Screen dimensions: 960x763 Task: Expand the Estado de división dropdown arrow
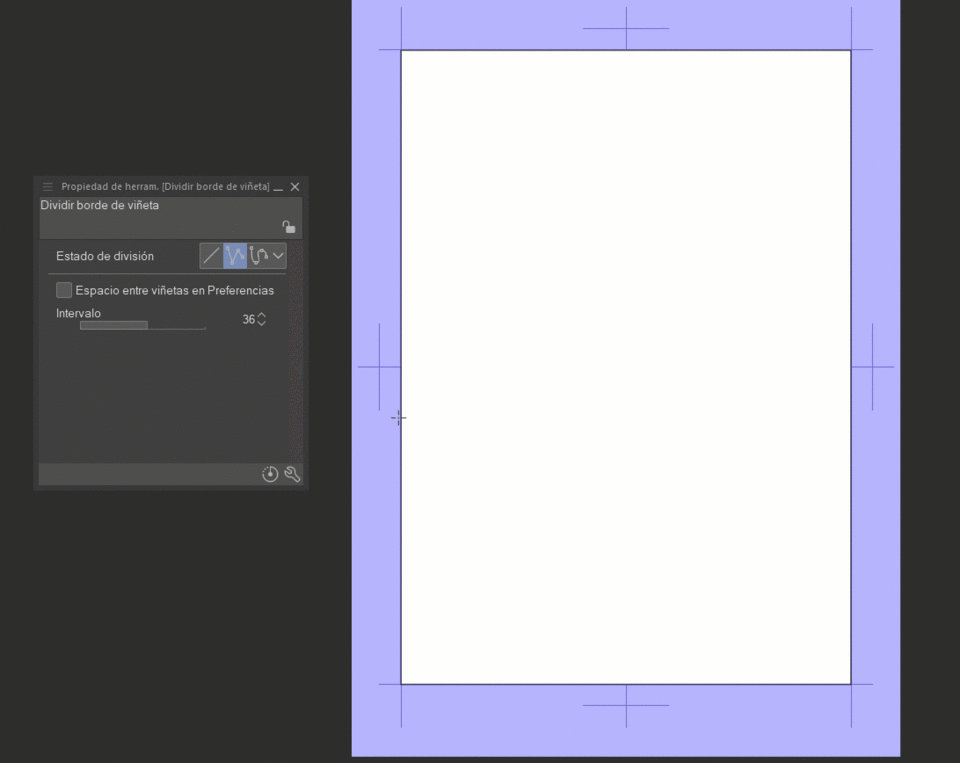pyautogui.click(x=279, y=256)
